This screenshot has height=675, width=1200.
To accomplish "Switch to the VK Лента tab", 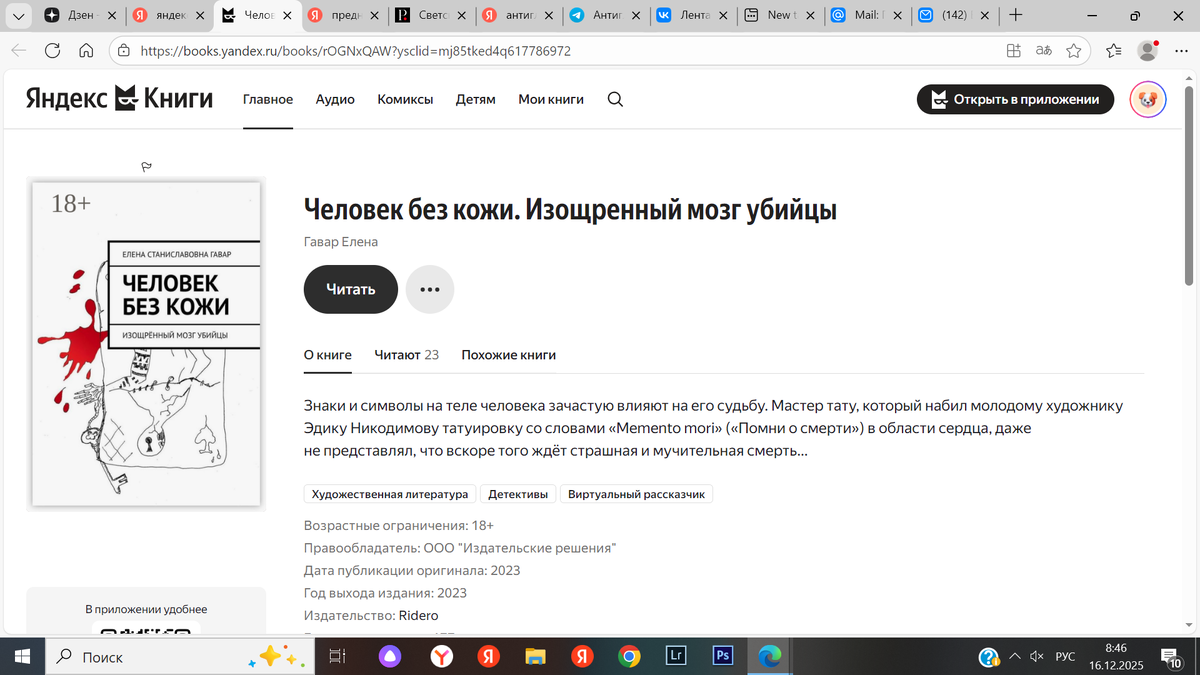I will click(693, 15).
